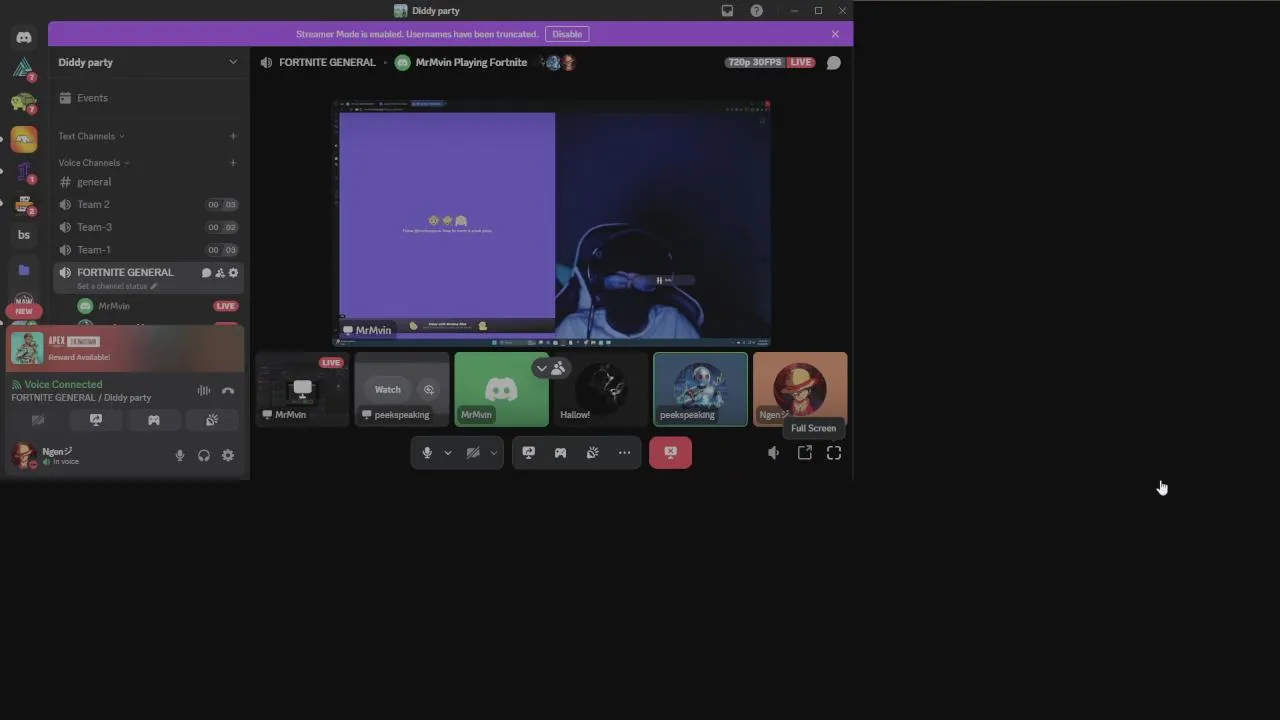This screenshot has width=1280, height=720.
Task: Open microphone input options arrow
Action: (447, 453)
